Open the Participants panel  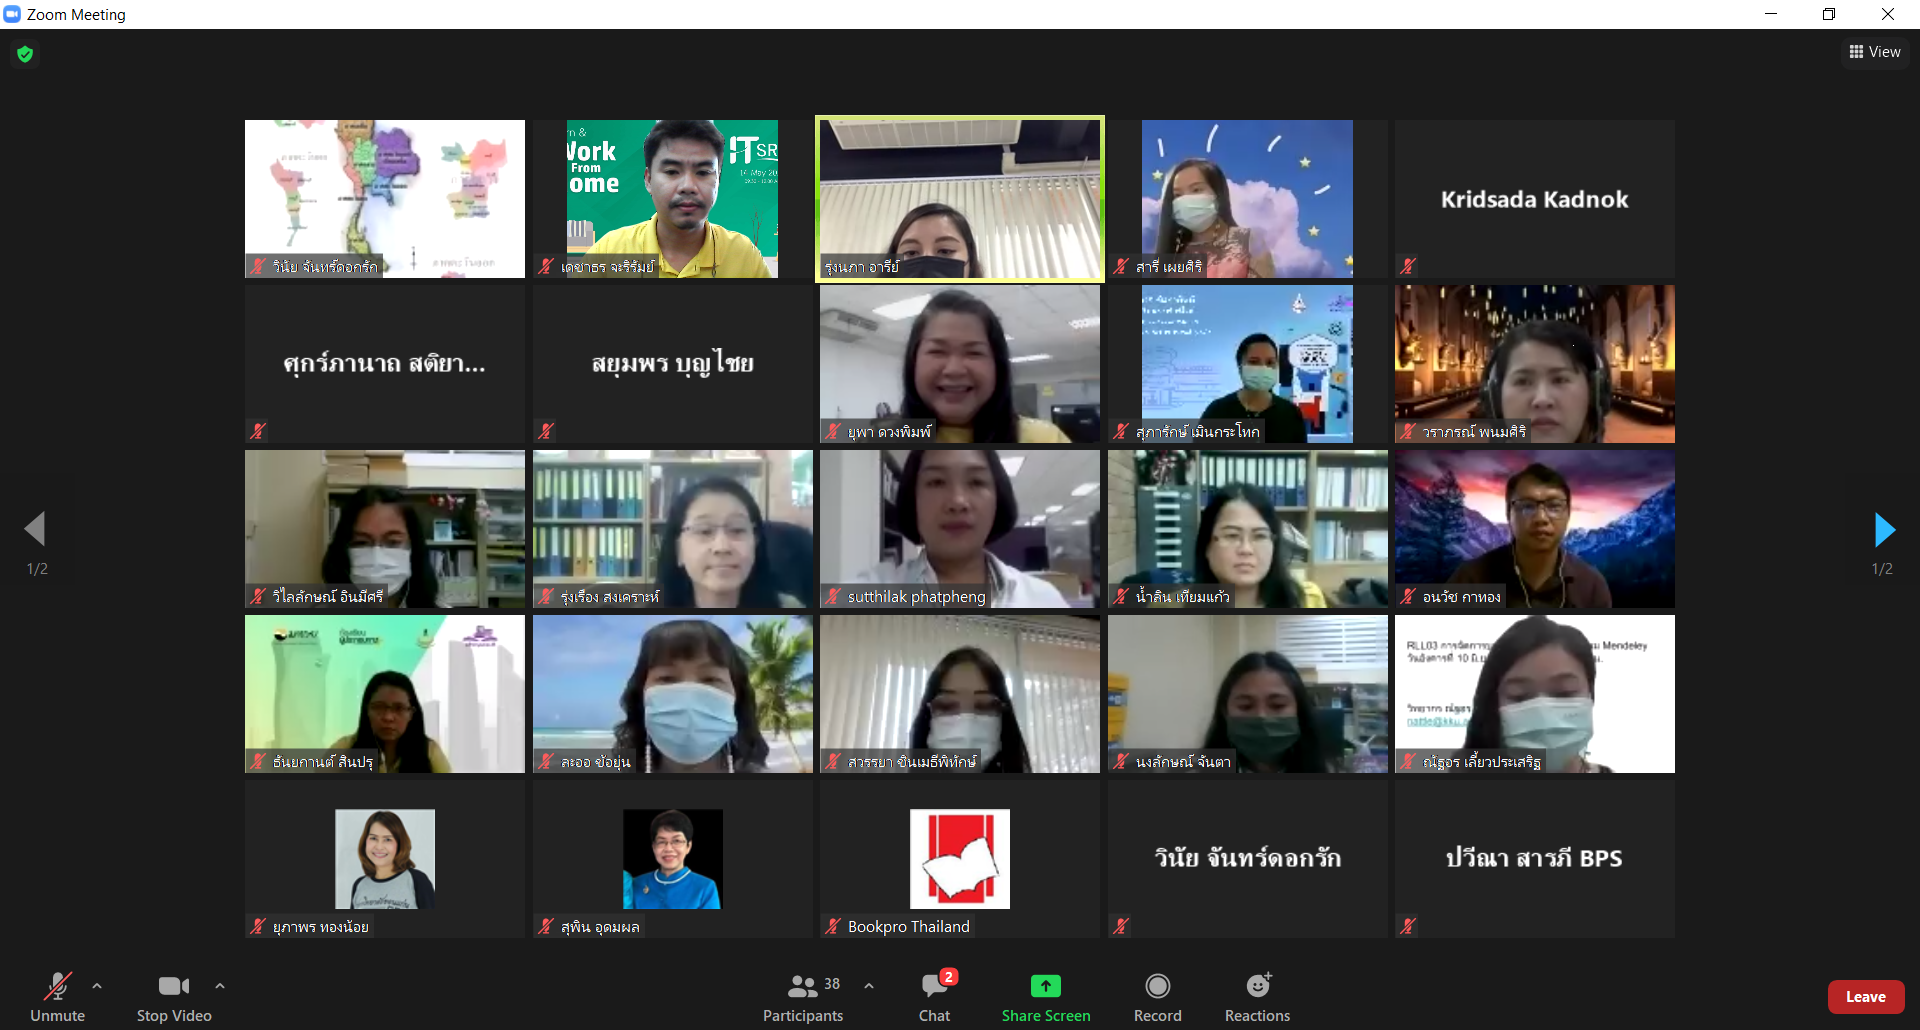[x=802, y=998]
